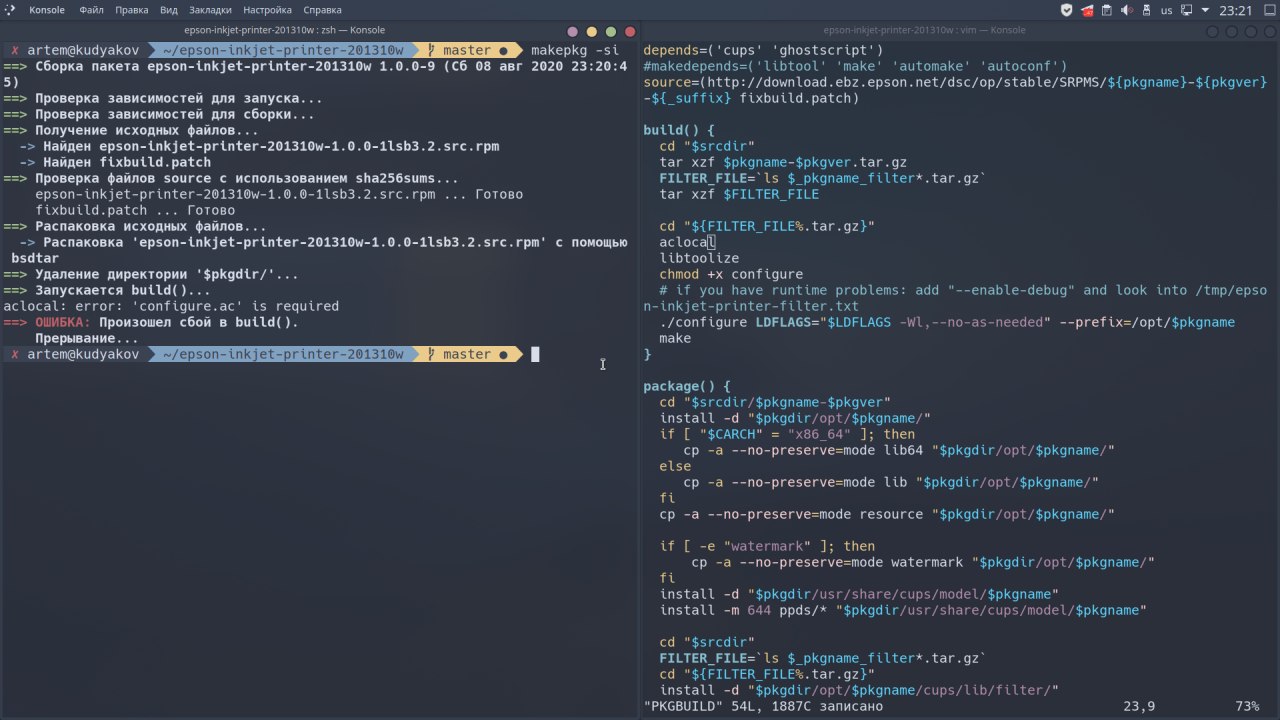1280x720 pixels.
Task: Click 'artem@kudyakov' in the top prompt line
Action: [x=83, y=50]
